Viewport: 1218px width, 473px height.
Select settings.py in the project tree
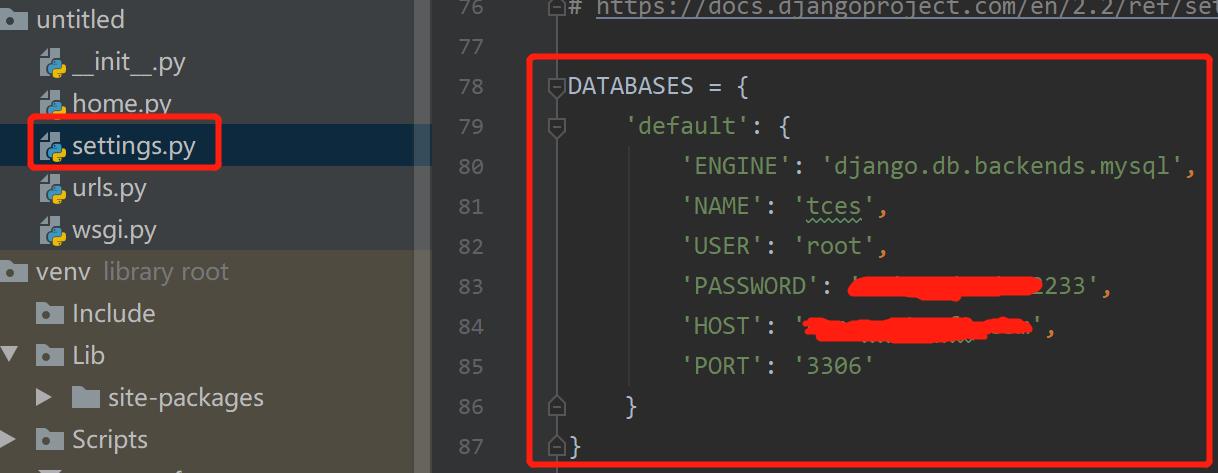pos(132,147)
